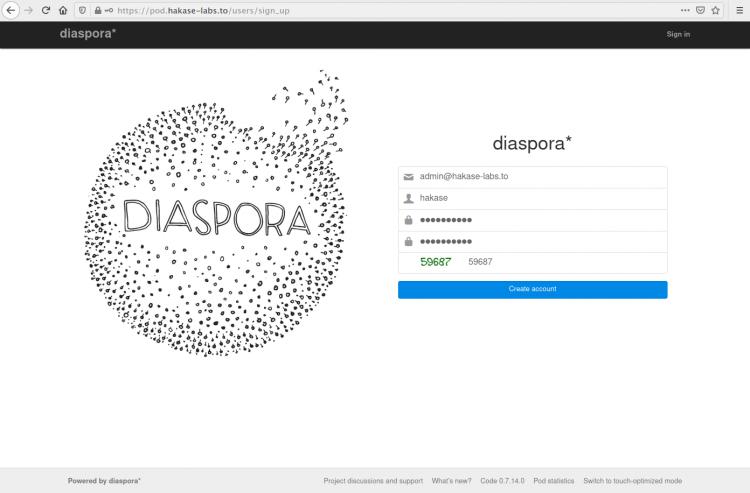This screenshot has height=493, width=750.
Task: Open tracking protection shield icon
Action: 81,10
